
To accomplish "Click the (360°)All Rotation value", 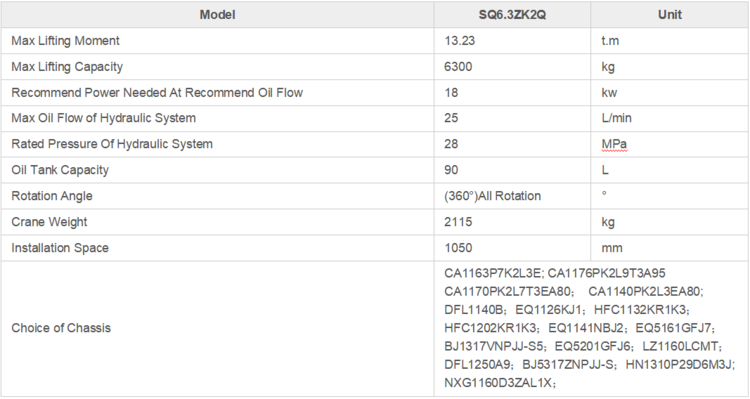I will [x=493, y=196].
